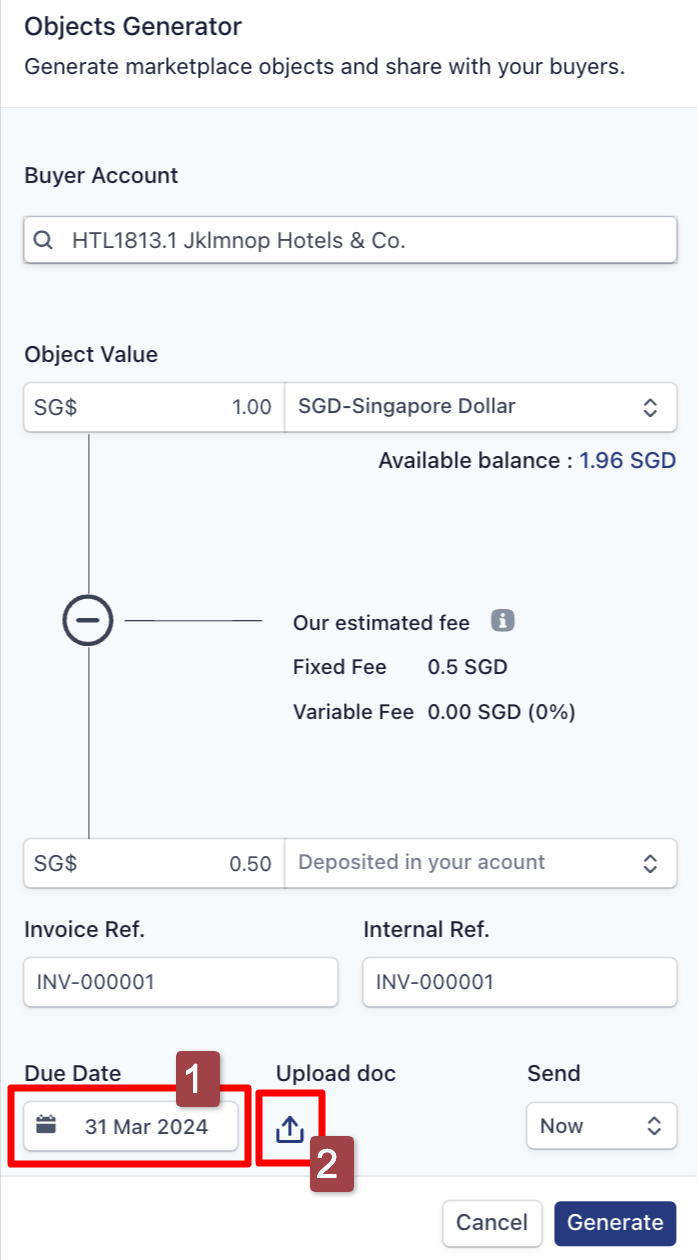Click the chevron arrows on the deposit selector
The width and height of the screenshot is (697, 1260).
tap(650, 863)
